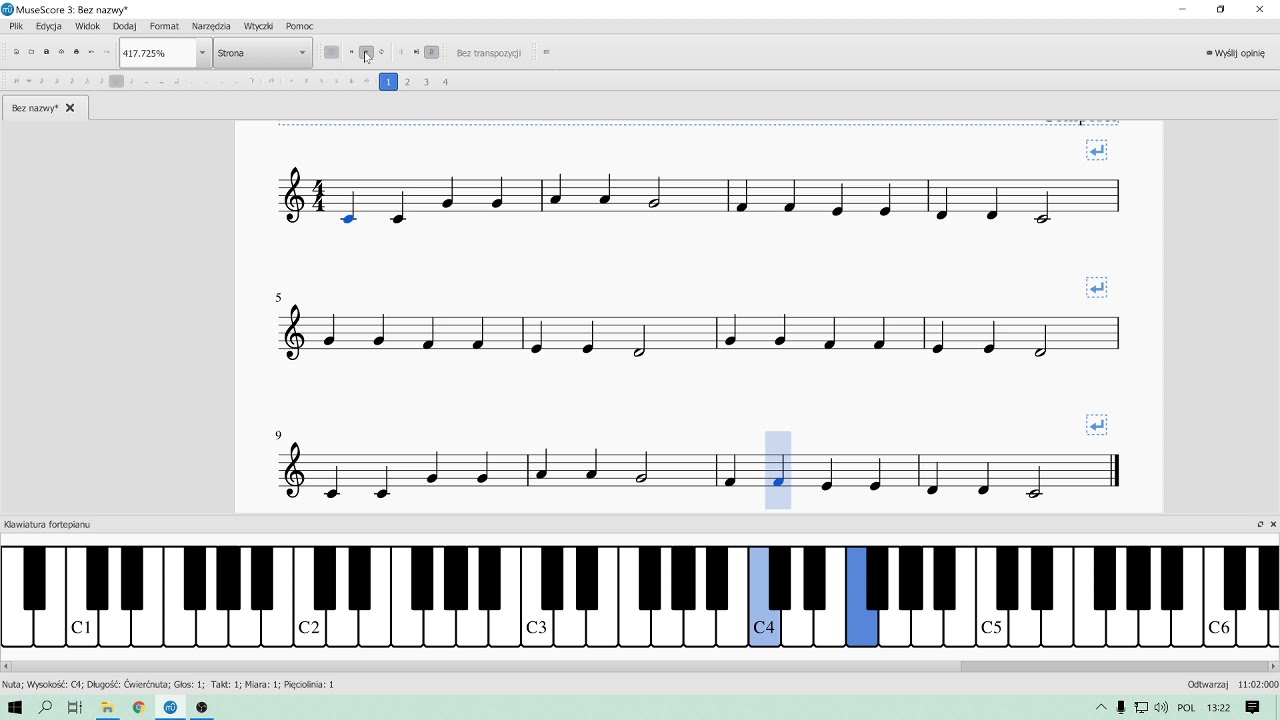Click the Wyślij opinię feedback button
1280x720 pixels.
[x=1236, y=53]
